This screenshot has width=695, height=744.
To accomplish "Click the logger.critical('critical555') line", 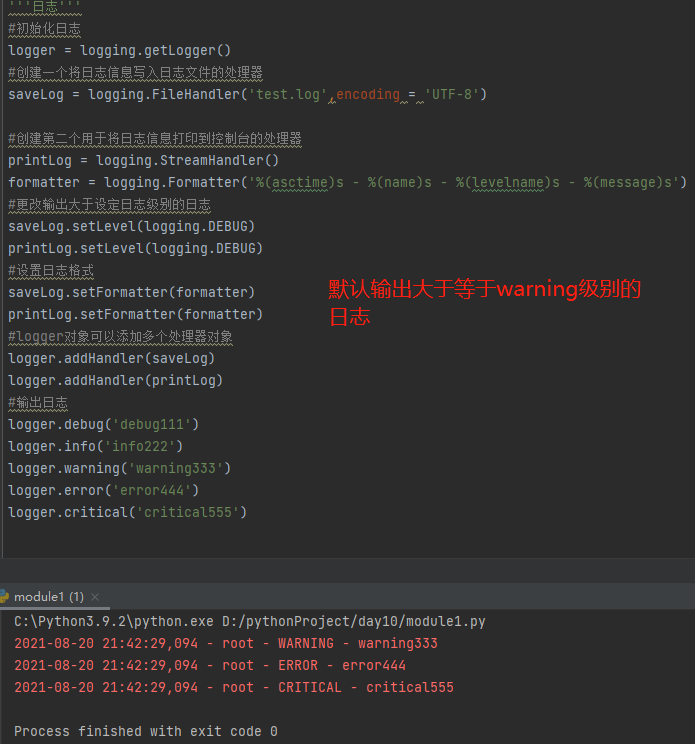I will click(128, 512).
